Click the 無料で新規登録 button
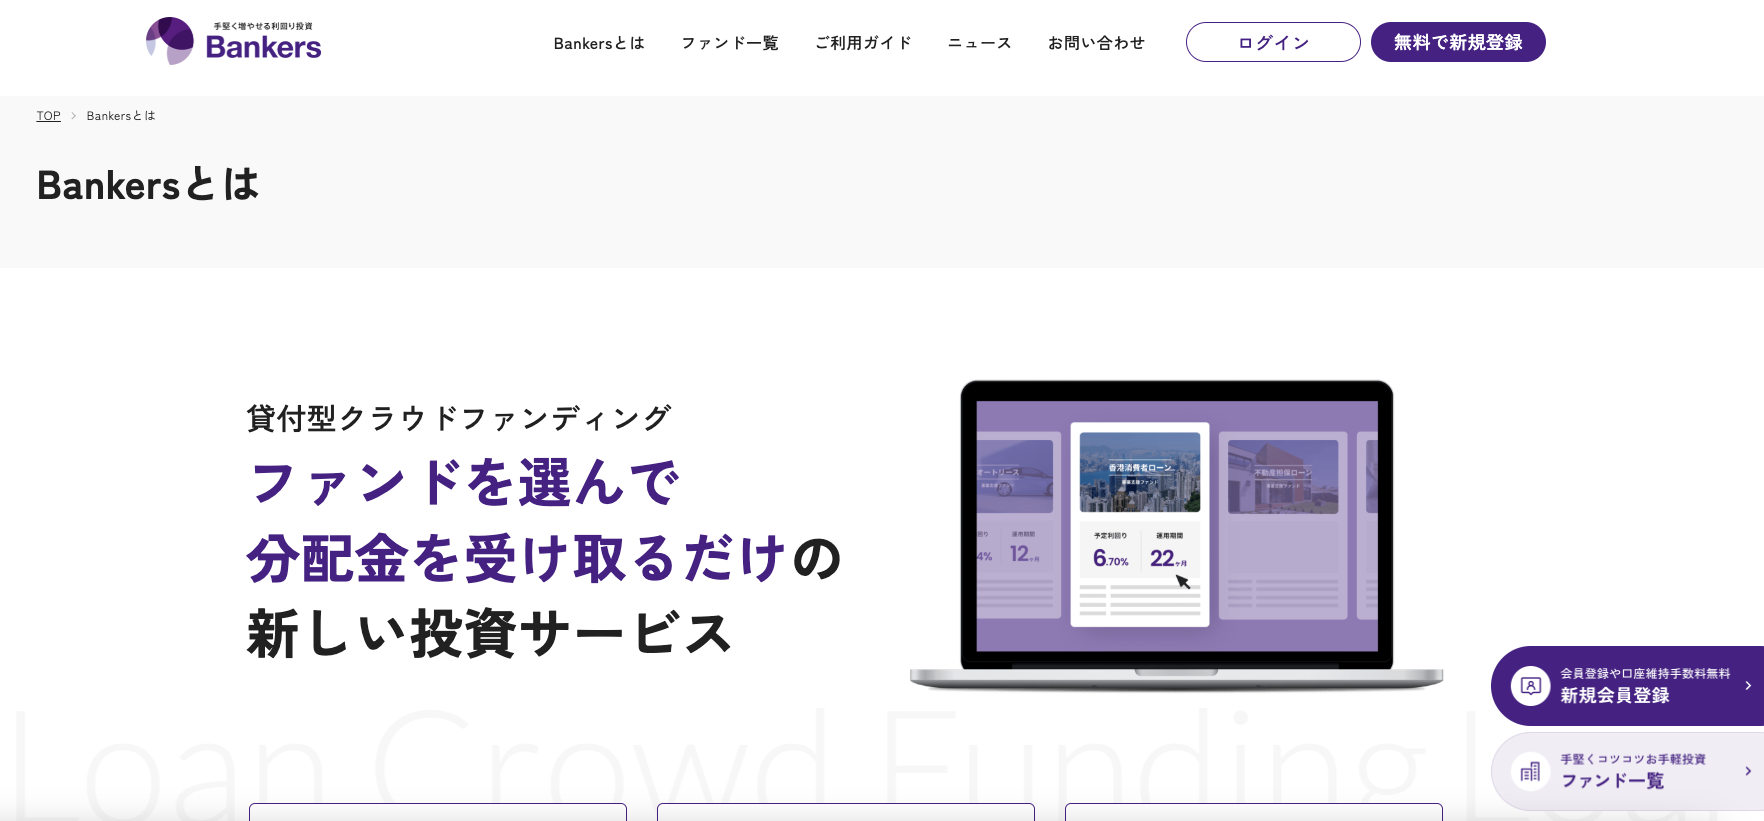This screenshot has width=1764, height=821. 1458,42
